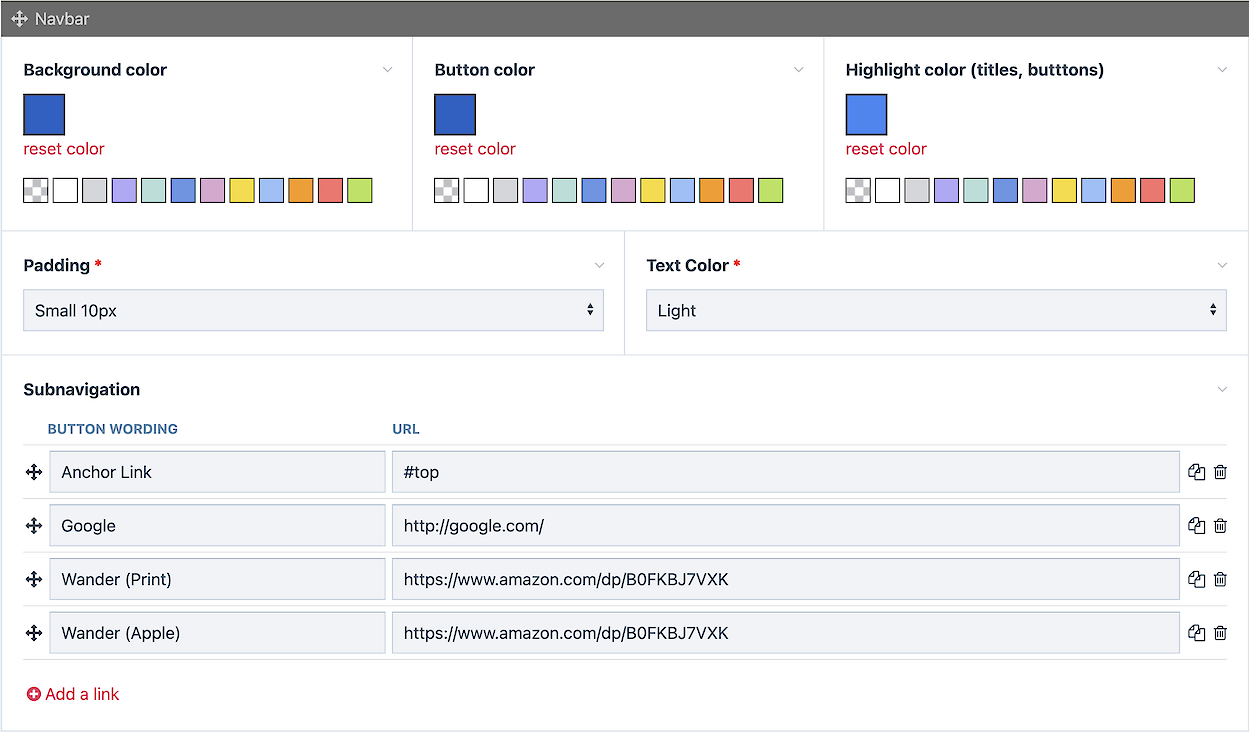The height and width of the screenshot is (732, 1249).
Task: Duplicate the Anchor Link row
Action: click(1196, 472)
